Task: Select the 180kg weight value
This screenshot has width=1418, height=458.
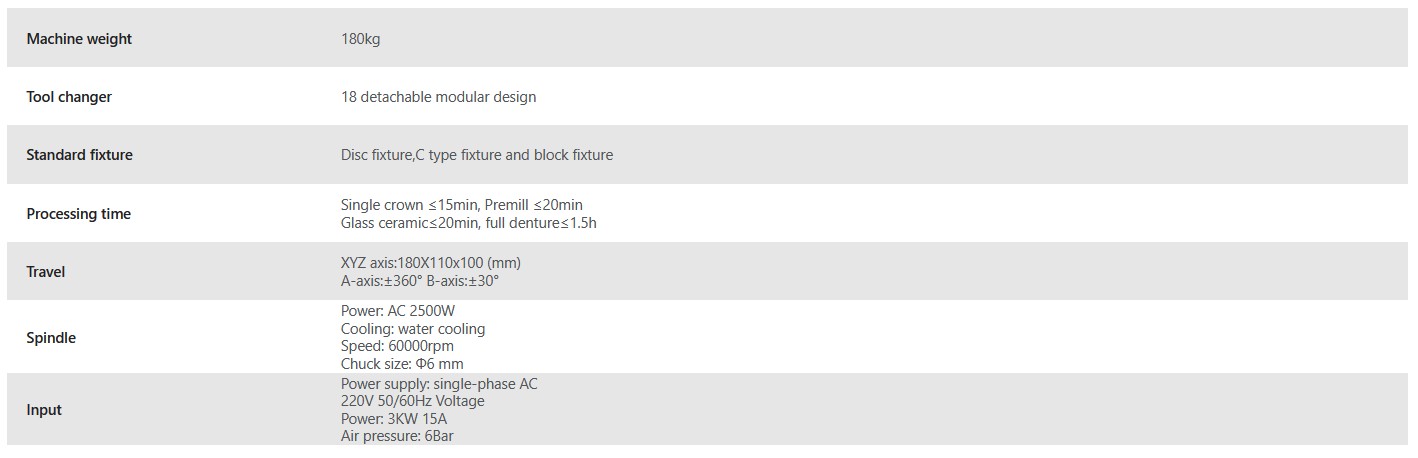Action: [360, 39]
